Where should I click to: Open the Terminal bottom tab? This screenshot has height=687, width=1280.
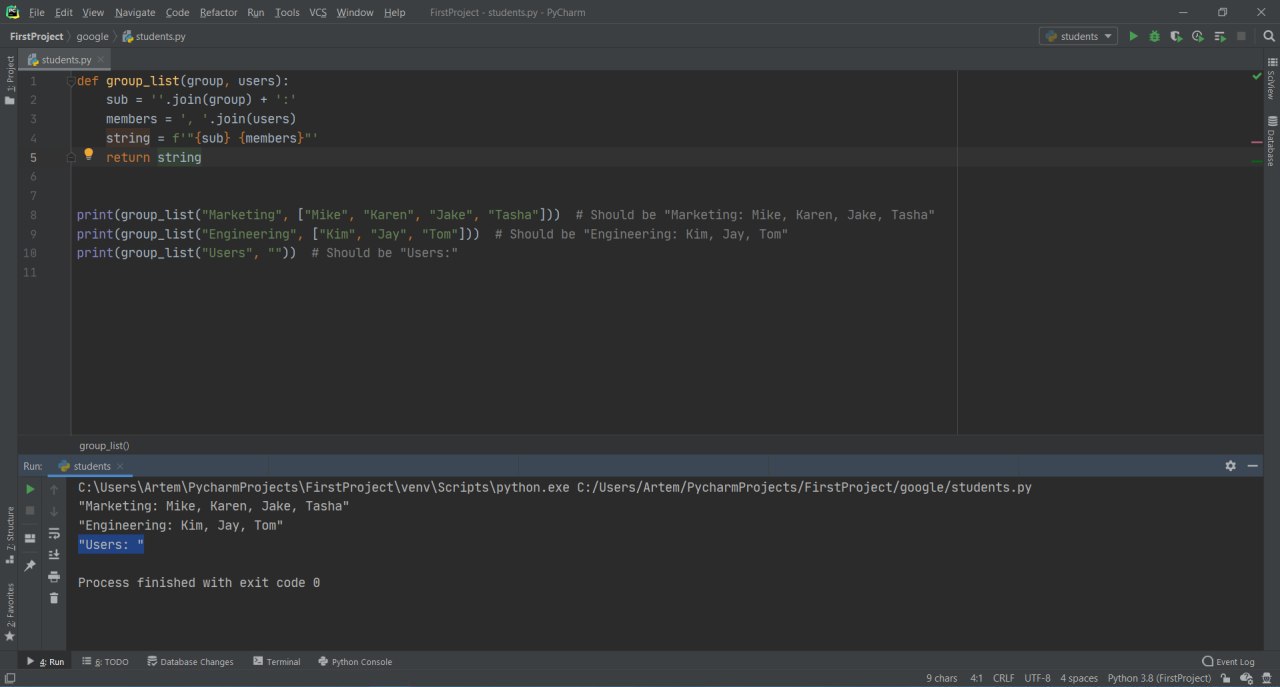pyautogui.click(x=277, y=662)
